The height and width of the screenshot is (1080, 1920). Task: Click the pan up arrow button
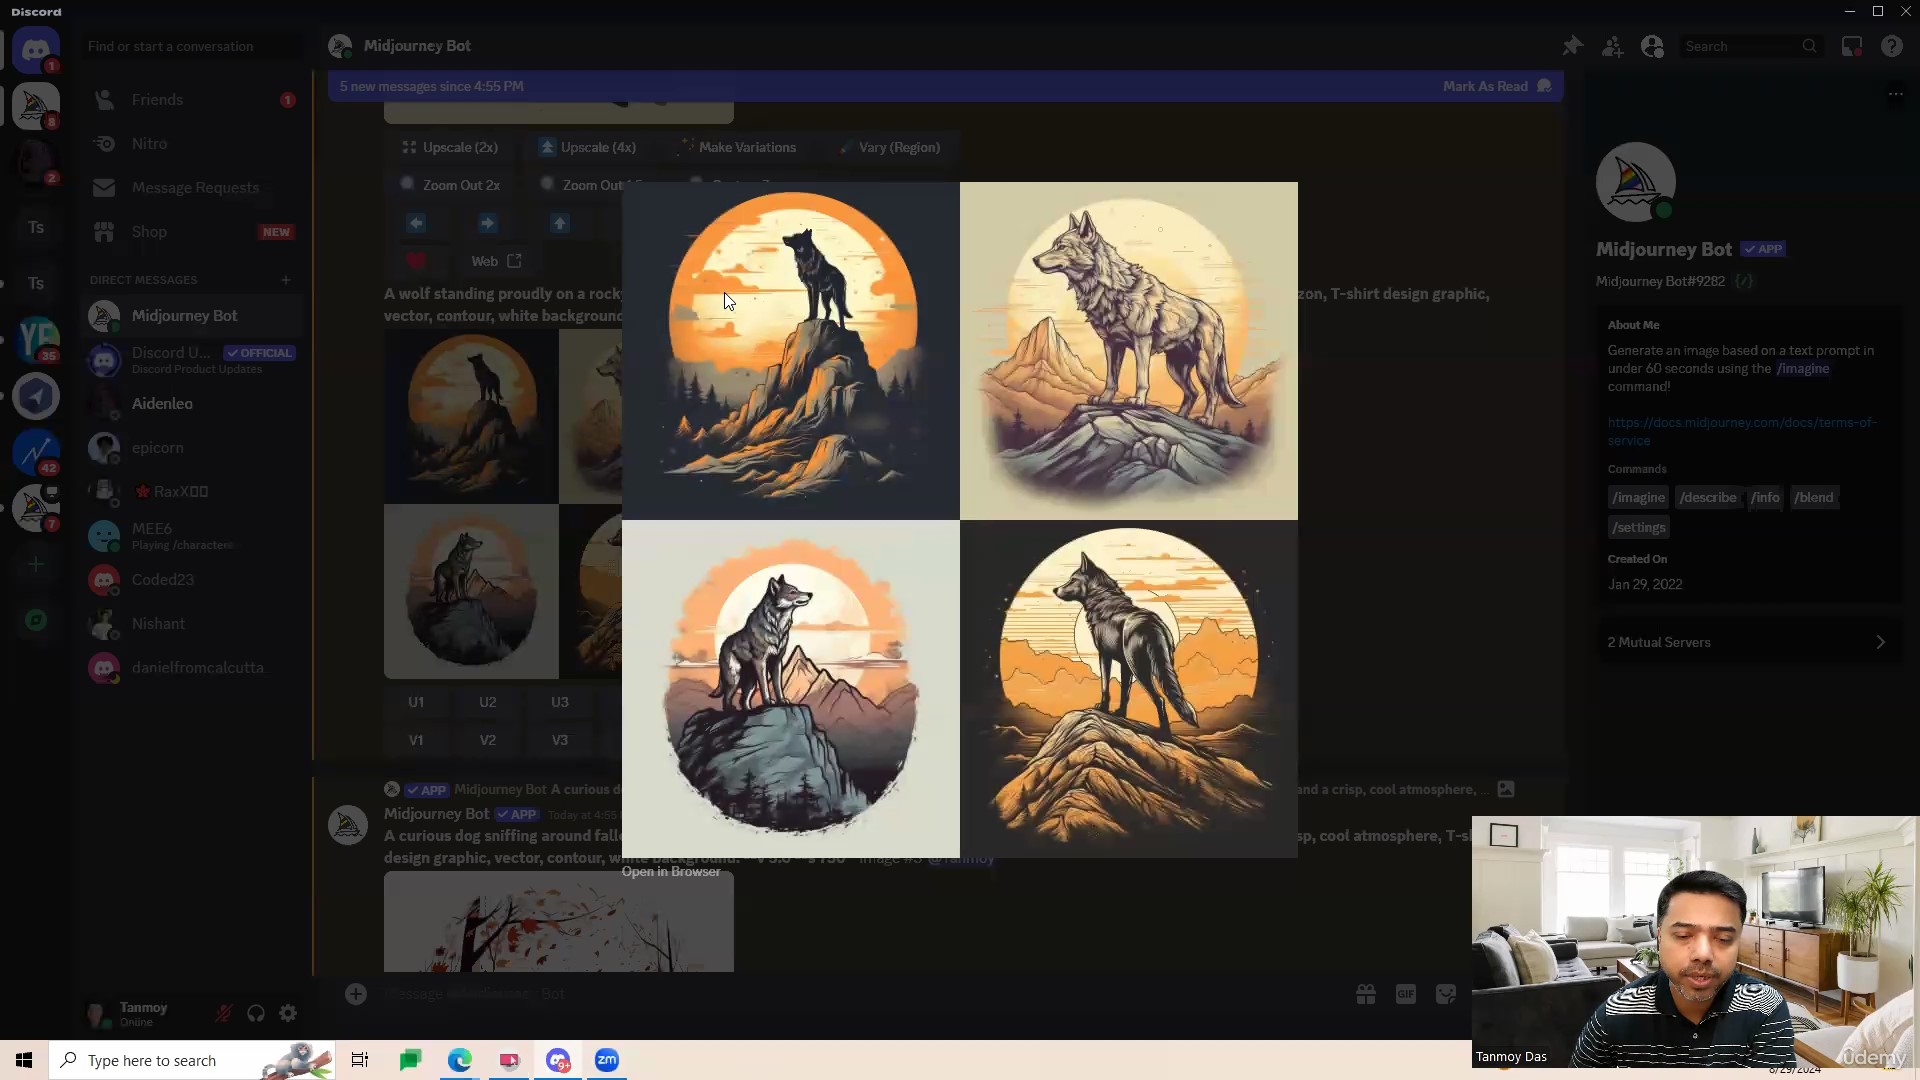point(560,223)
